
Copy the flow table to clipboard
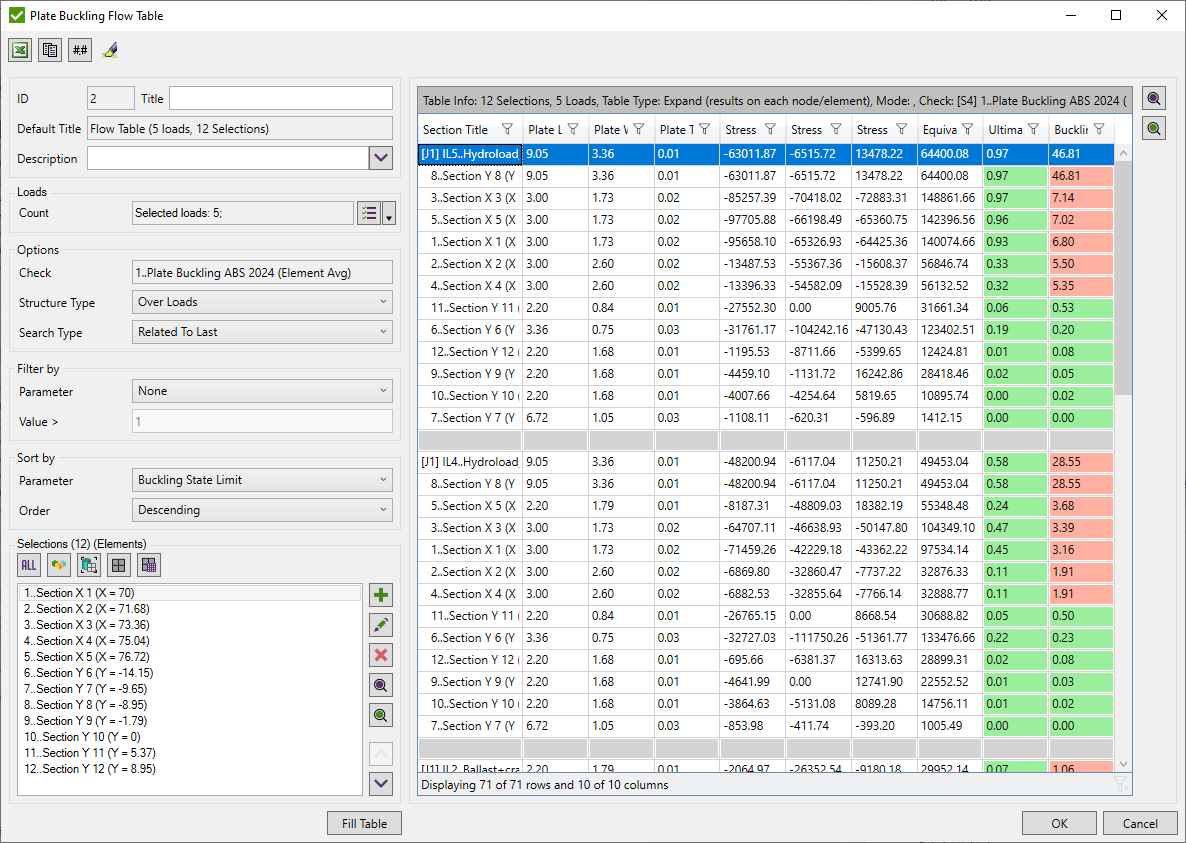click(x=49, y=49)
